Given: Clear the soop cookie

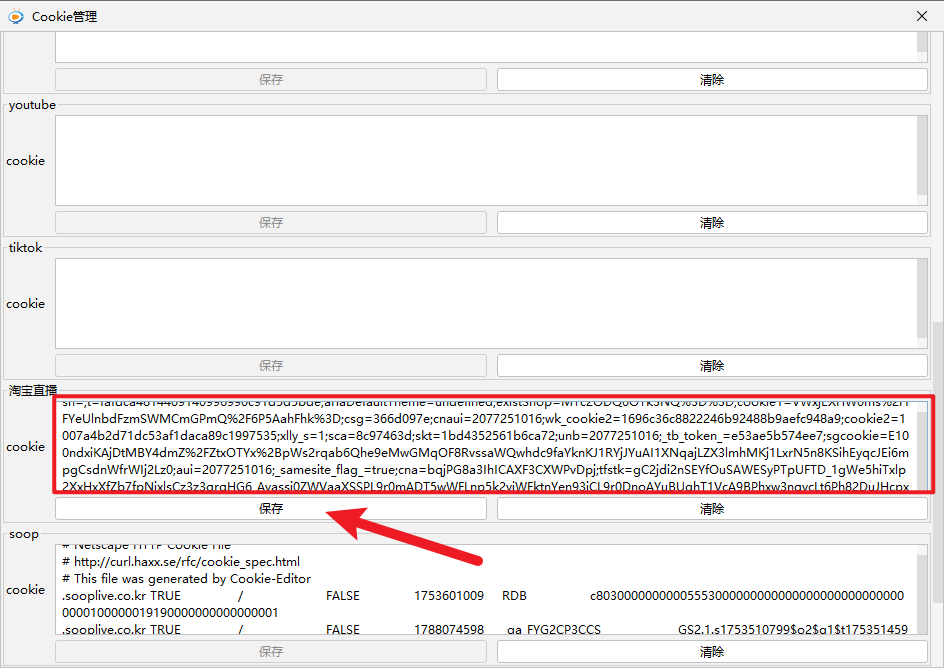Looking at the screenshot, I should coord(712,651).
